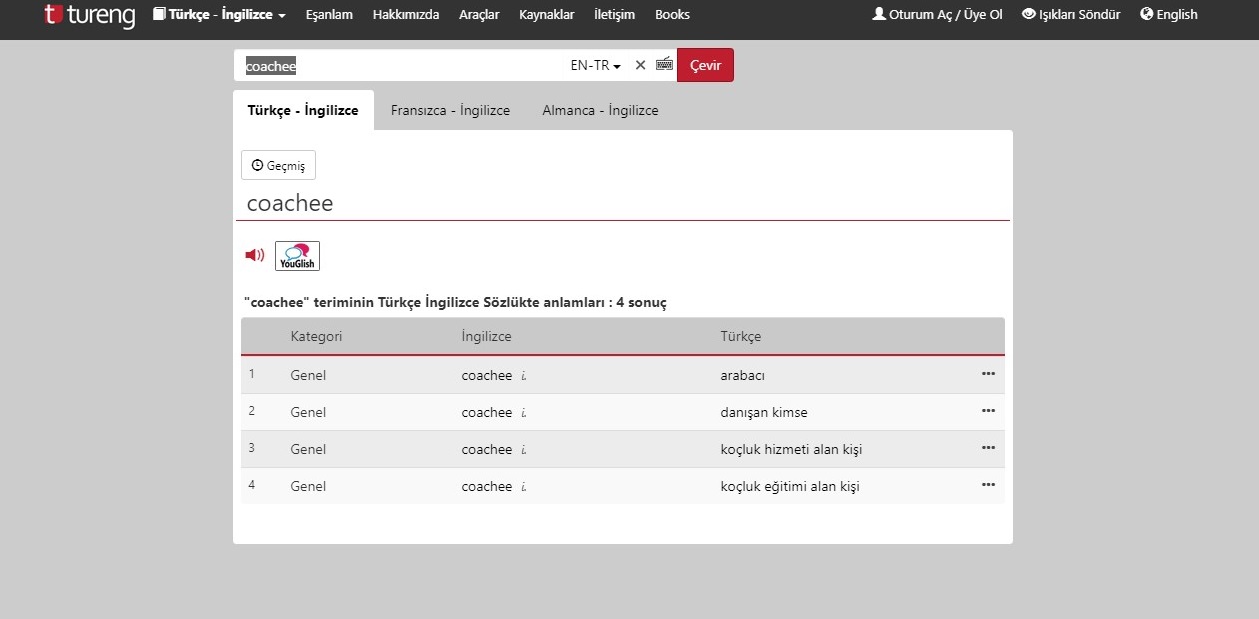Open İletişim menu item
The width and height of the screenshot is (1259, 619).
pyautogui.click(x=614, y=15)
